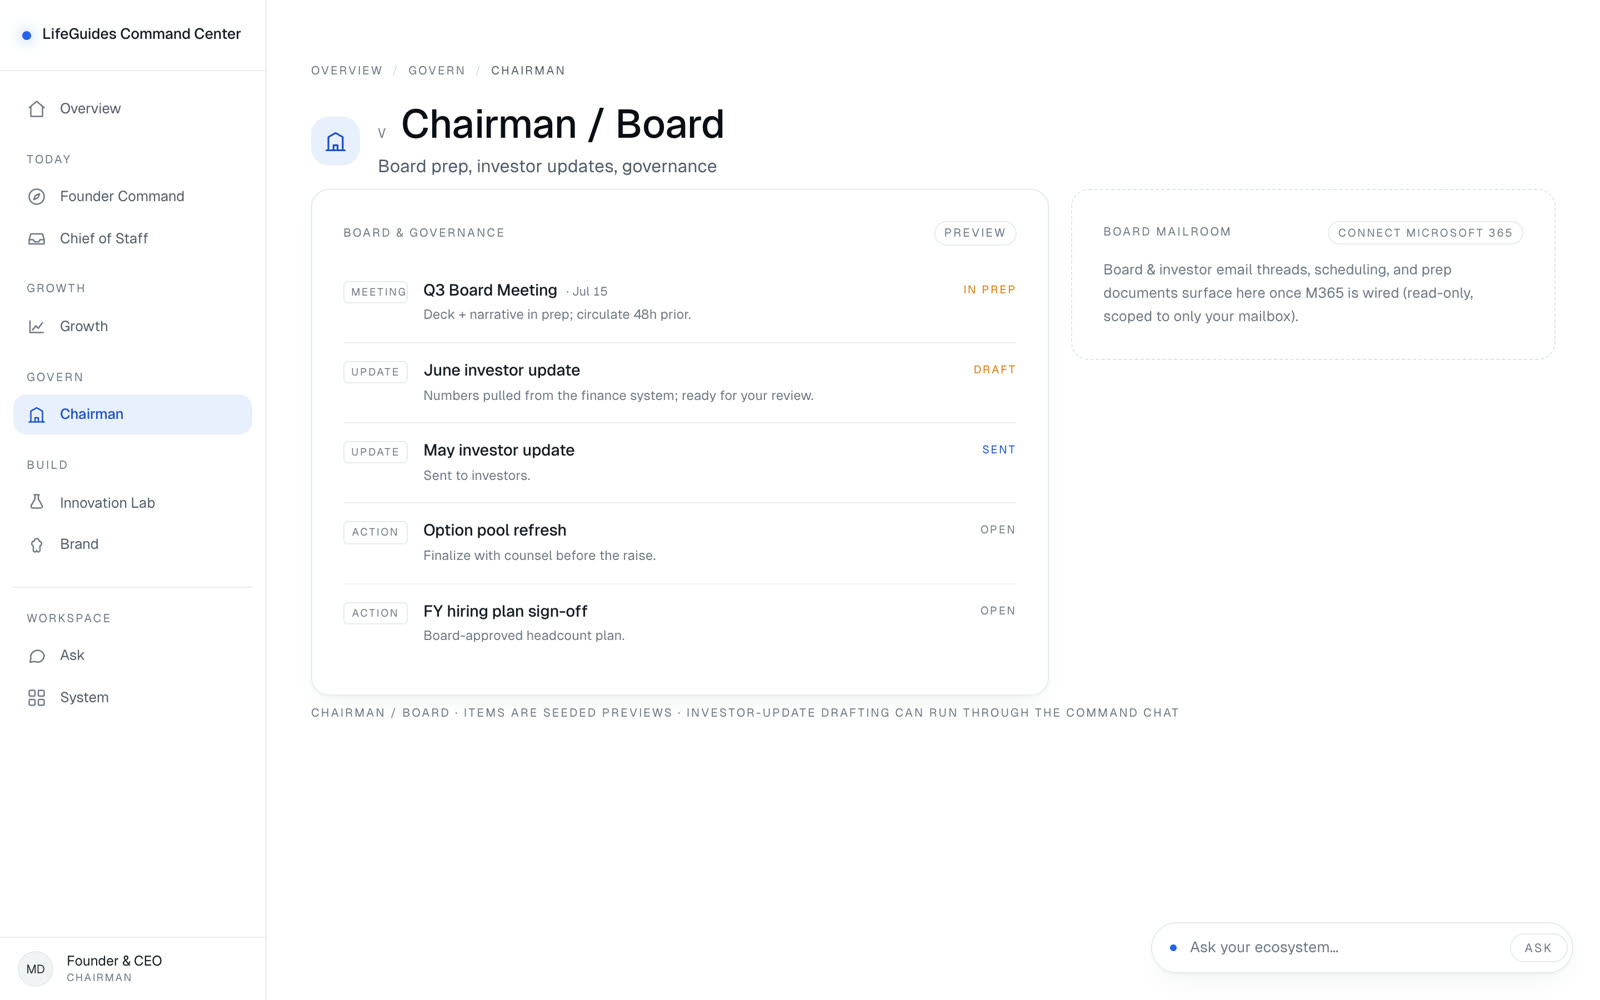The image size is (1600, 1000).
Task: Open the Option pool refresh action
Action: click(680, 543)
